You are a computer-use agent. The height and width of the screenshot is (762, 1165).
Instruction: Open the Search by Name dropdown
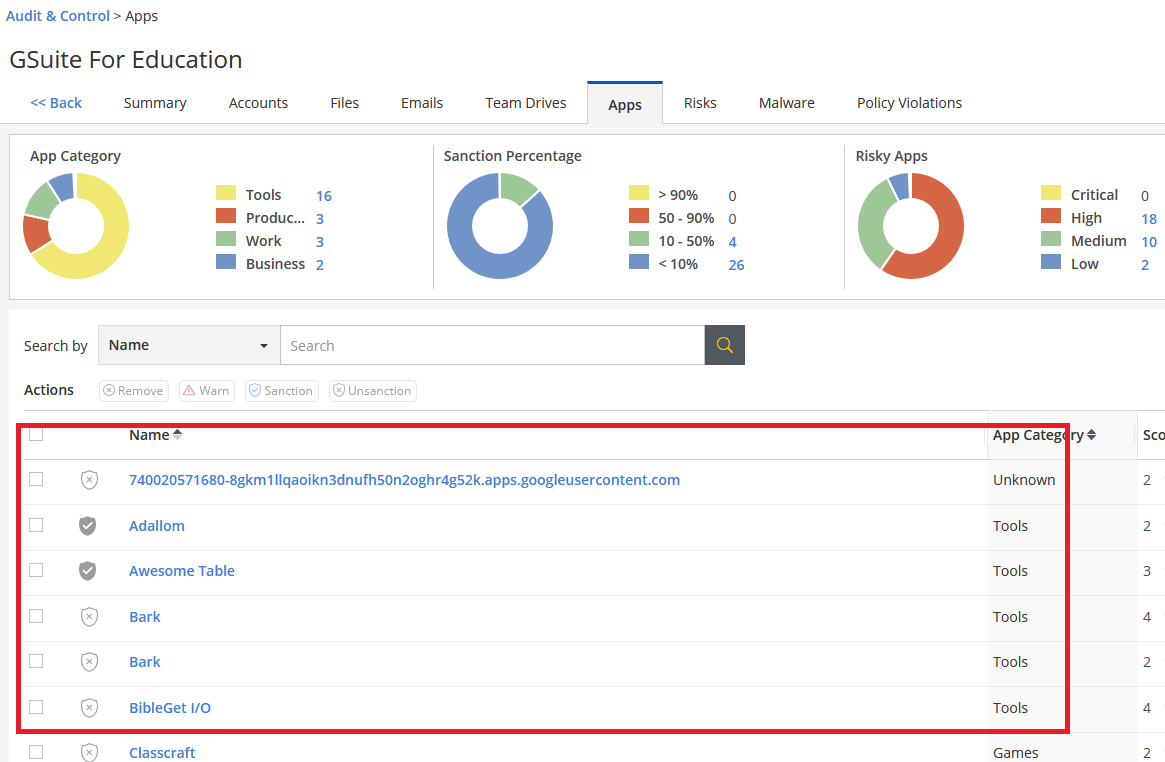tap(188, 345)
